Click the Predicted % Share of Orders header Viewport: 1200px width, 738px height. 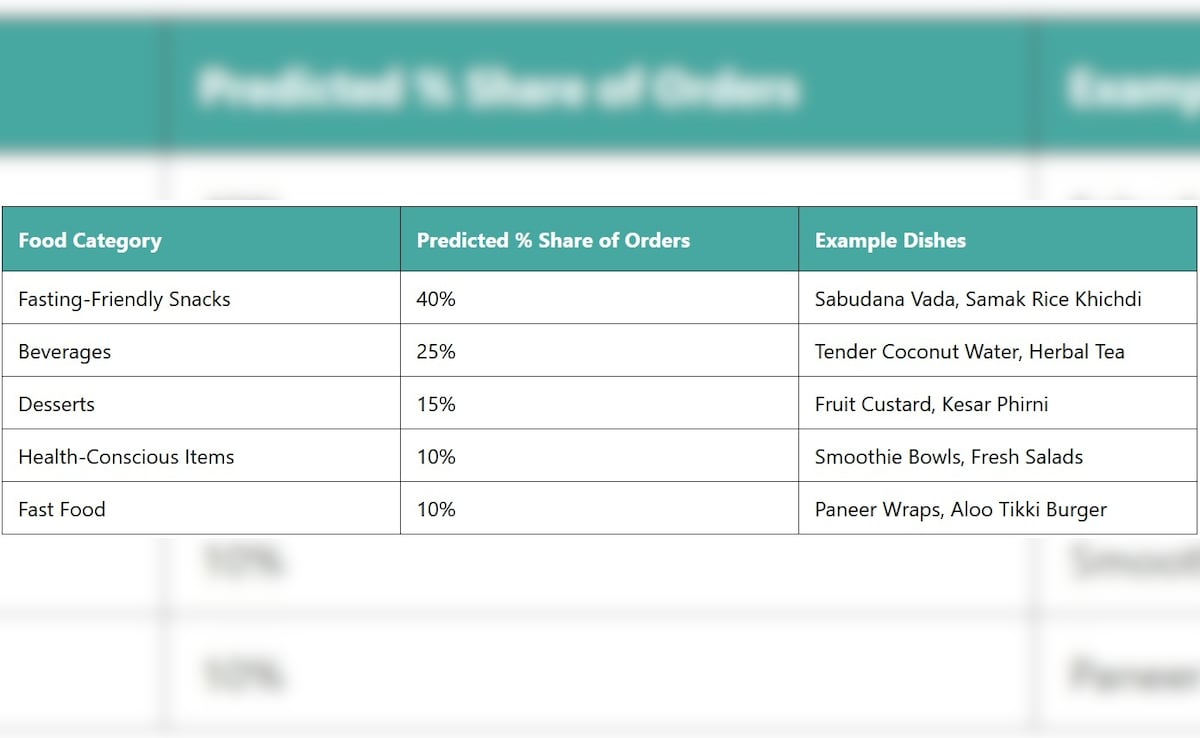[553, 240]
